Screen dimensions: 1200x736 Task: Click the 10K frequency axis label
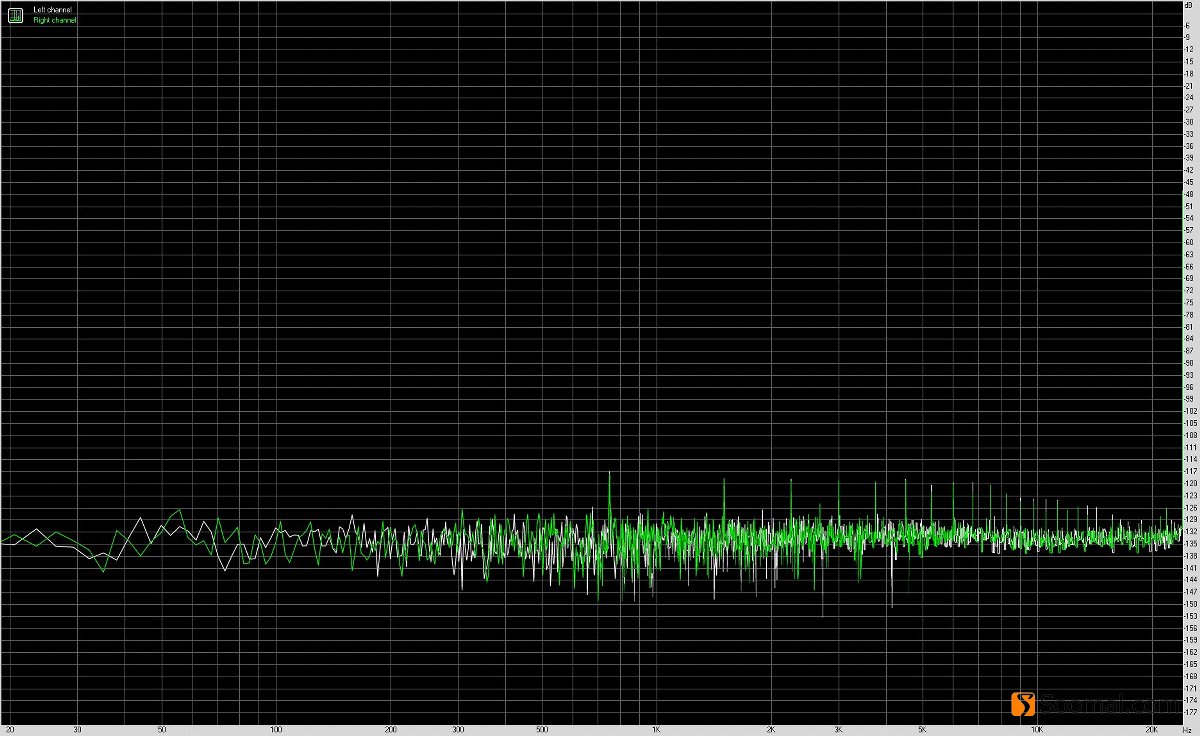click(x=1037, y=730)
